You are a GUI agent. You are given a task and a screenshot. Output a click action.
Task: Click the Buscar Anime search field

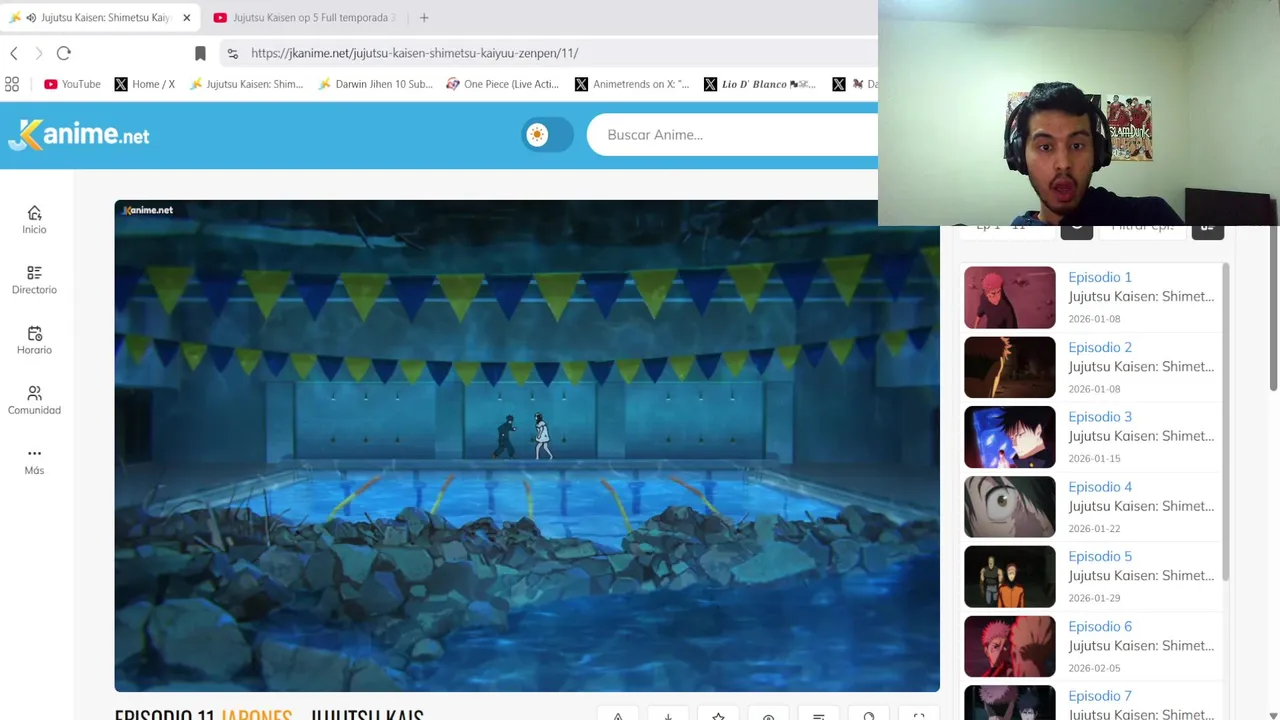click(x=732, y=134)
